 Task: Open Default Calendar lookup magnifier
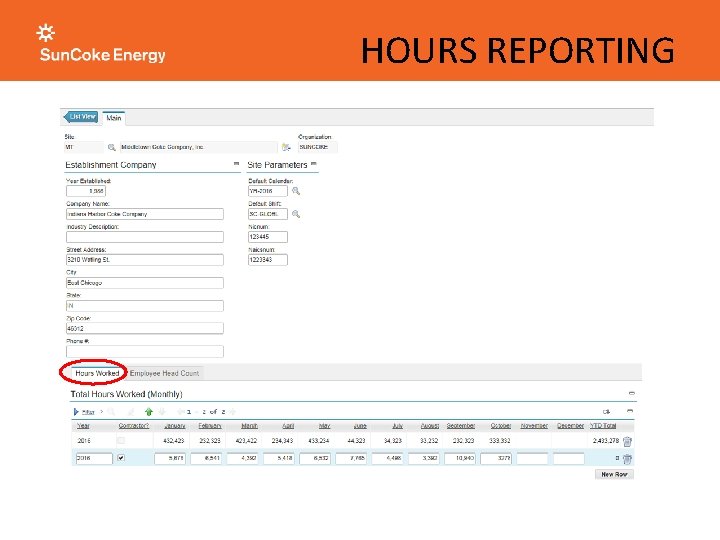296,191
